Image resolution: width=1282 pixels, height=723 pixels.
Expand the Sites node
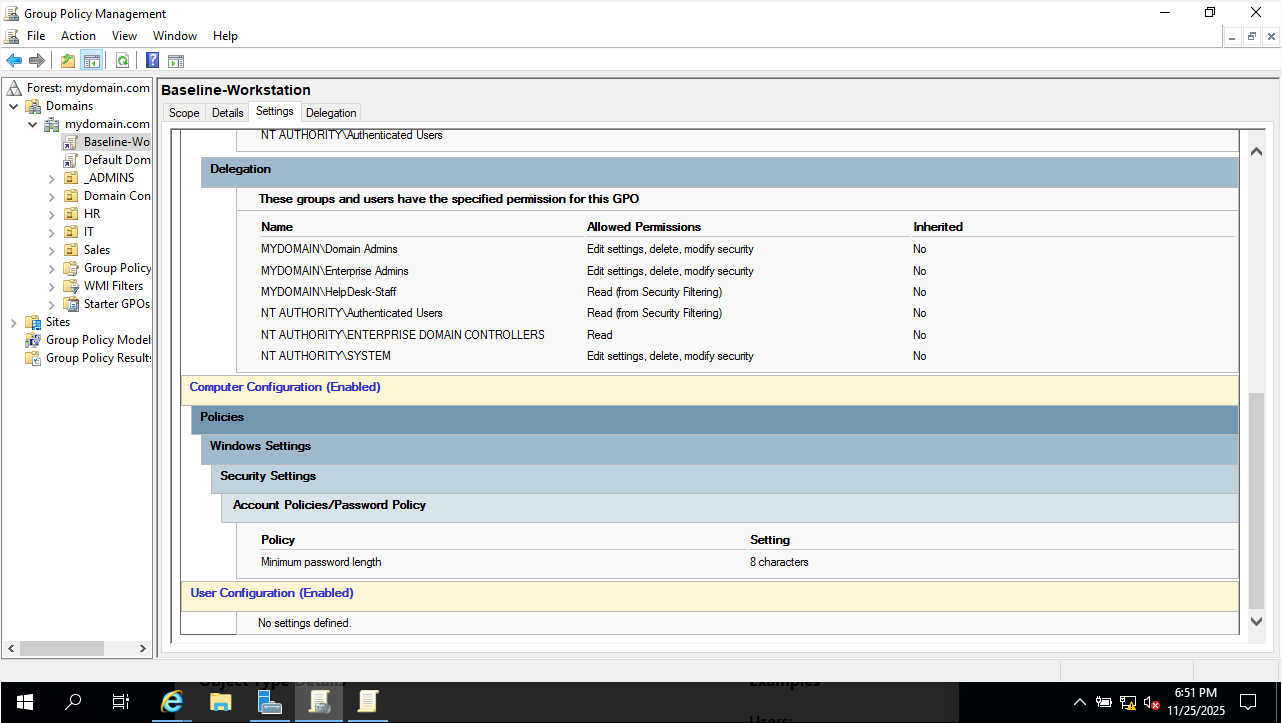[x=13, y=322]
